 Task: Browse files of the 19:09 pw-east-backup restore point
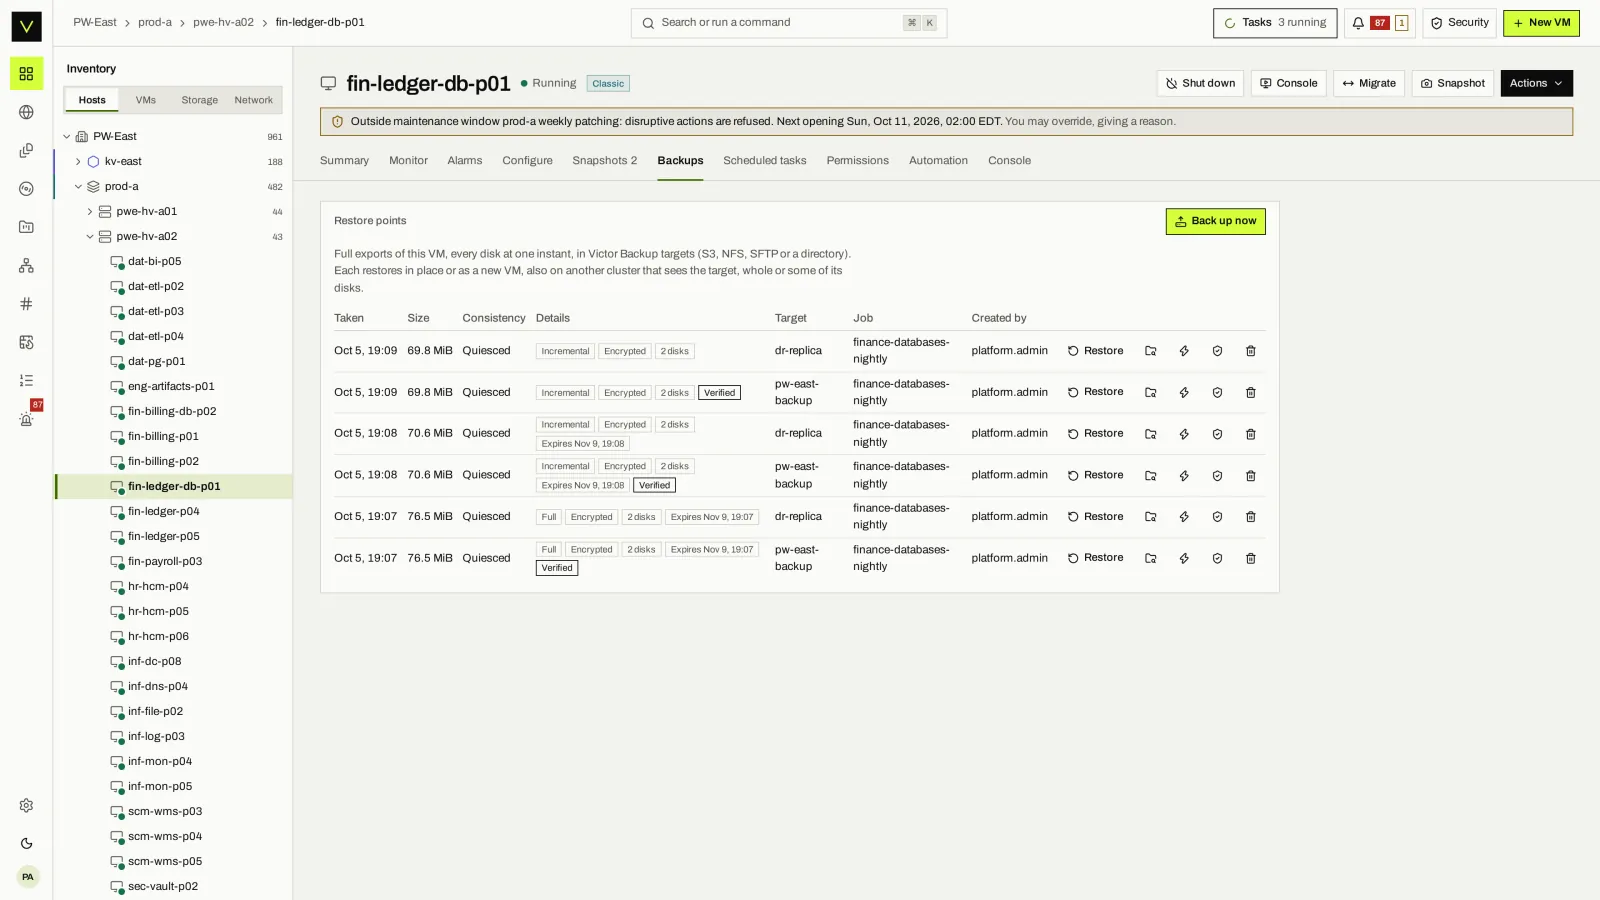[x=1151, y=393]
